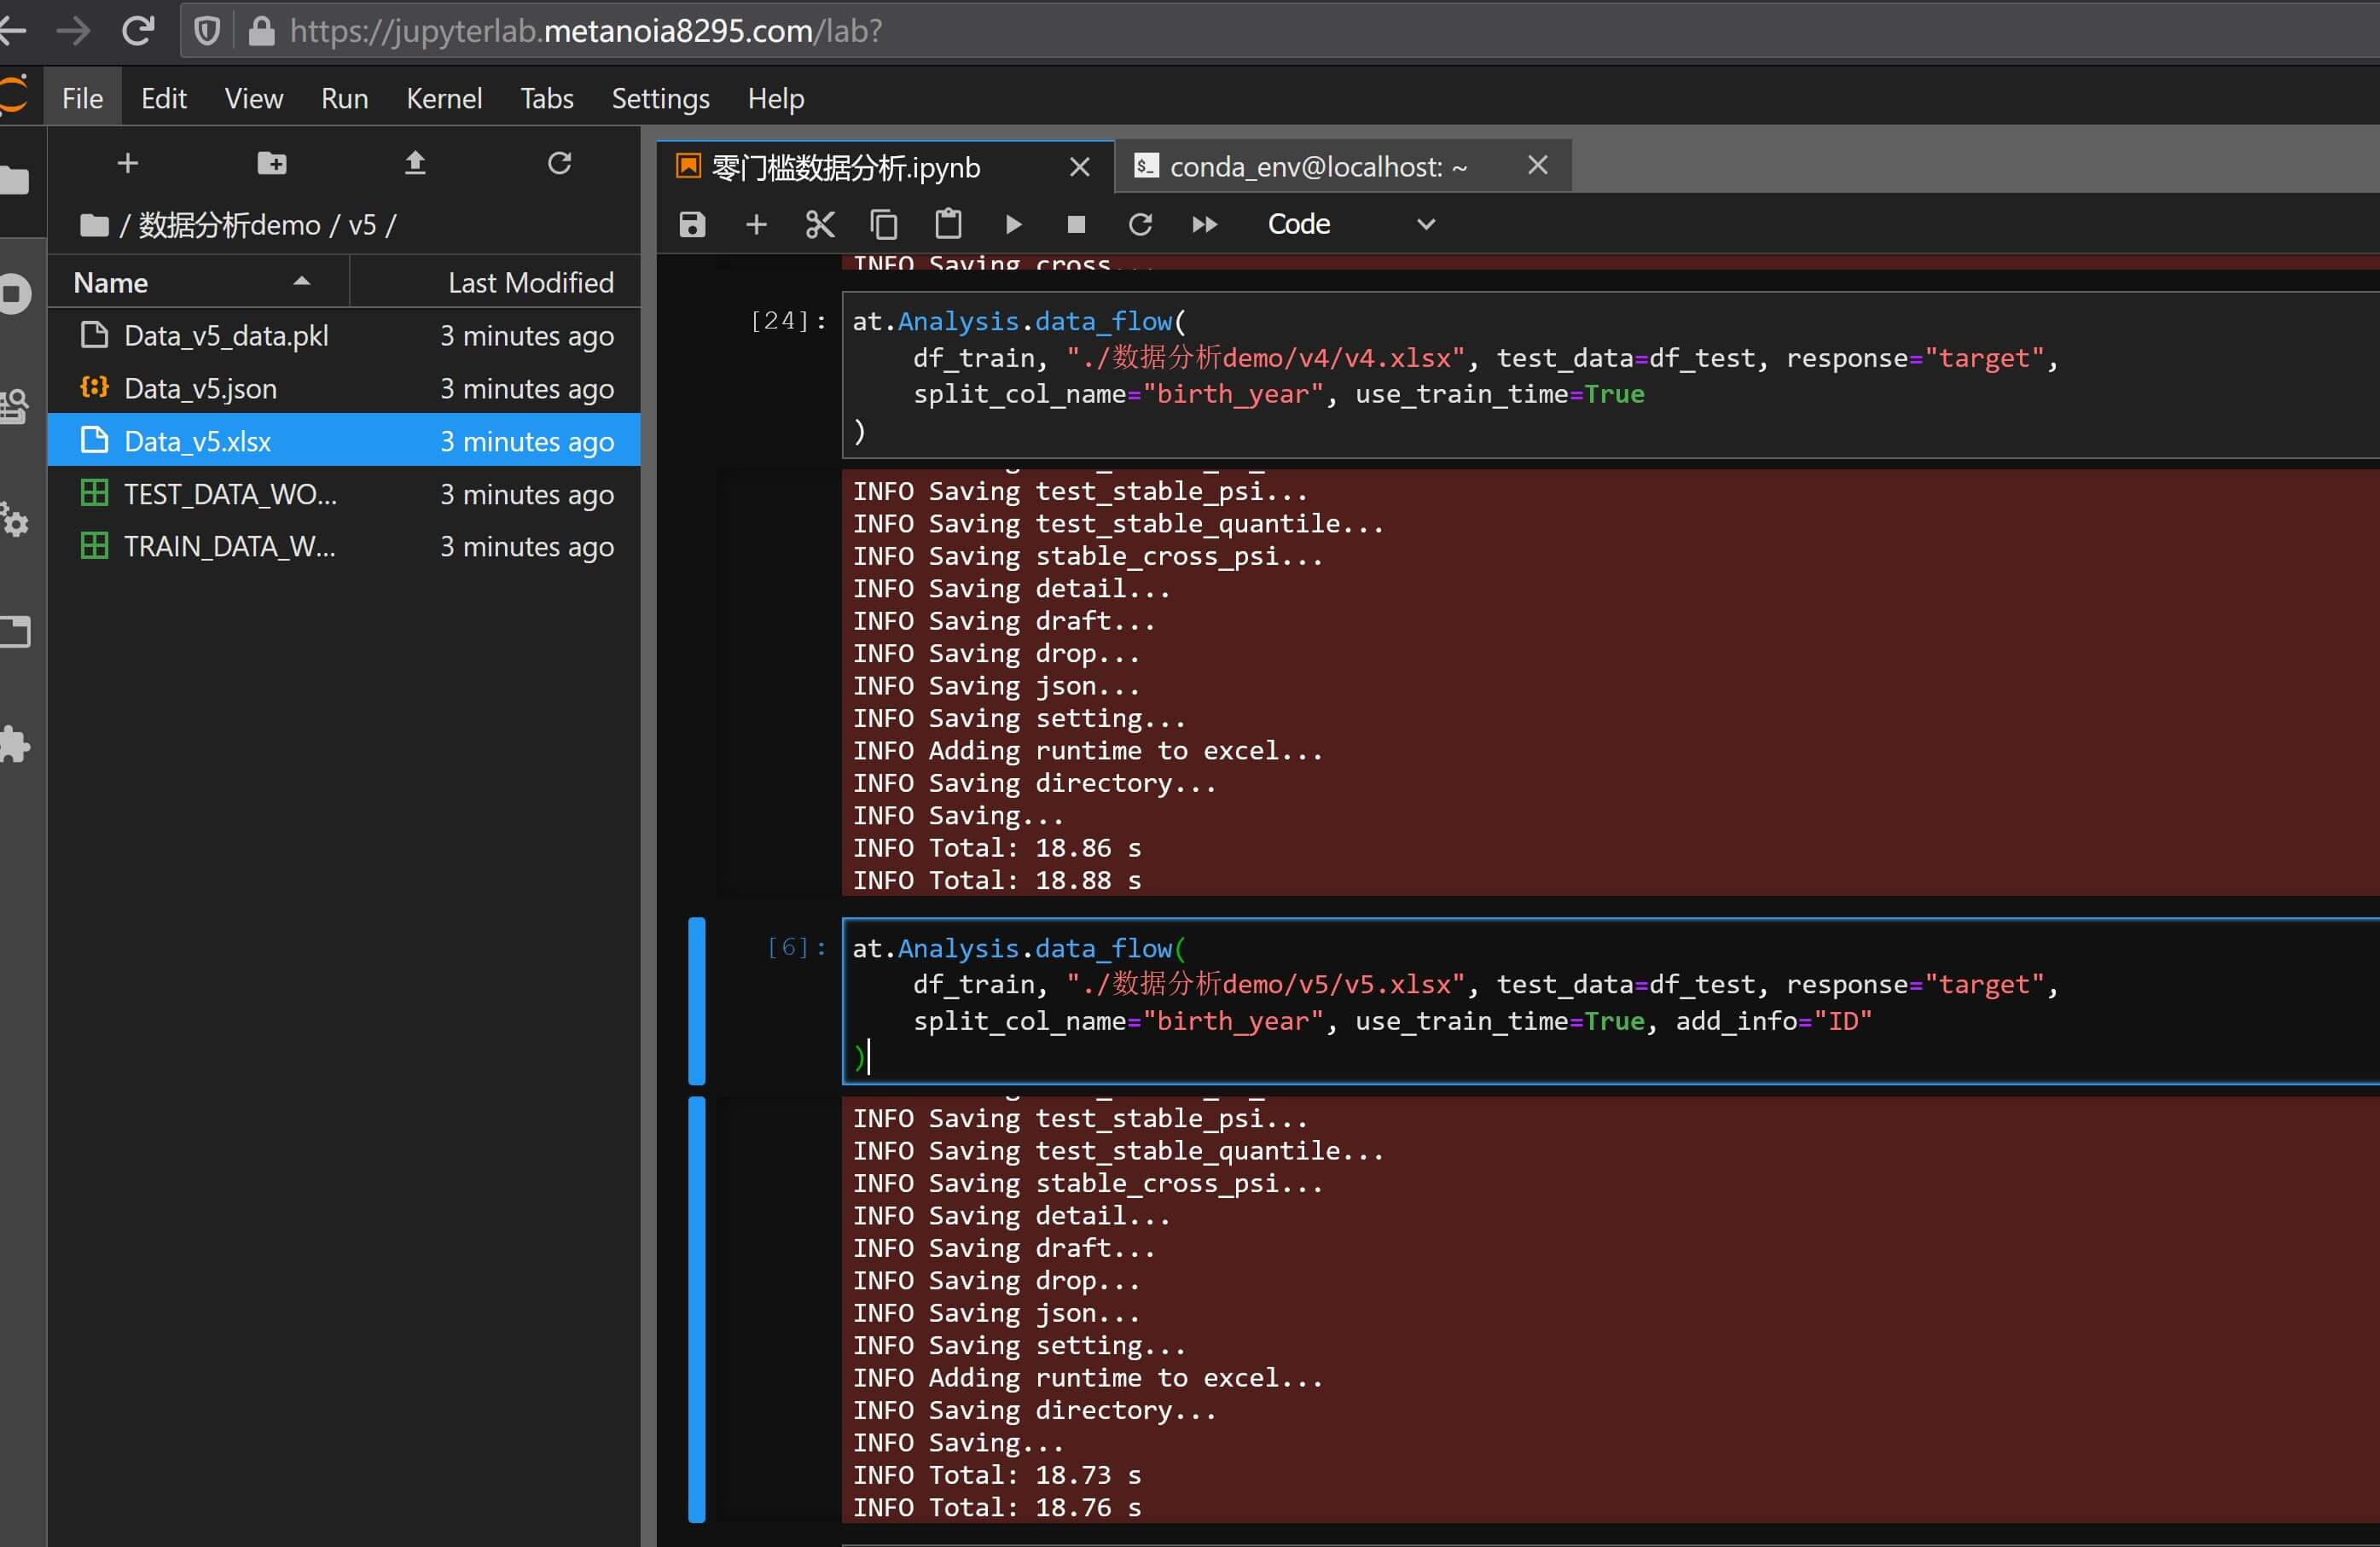This screenshot has width=2380, height=1547.
Task: Select Data_v5.json file
Action: click(200, 389)
